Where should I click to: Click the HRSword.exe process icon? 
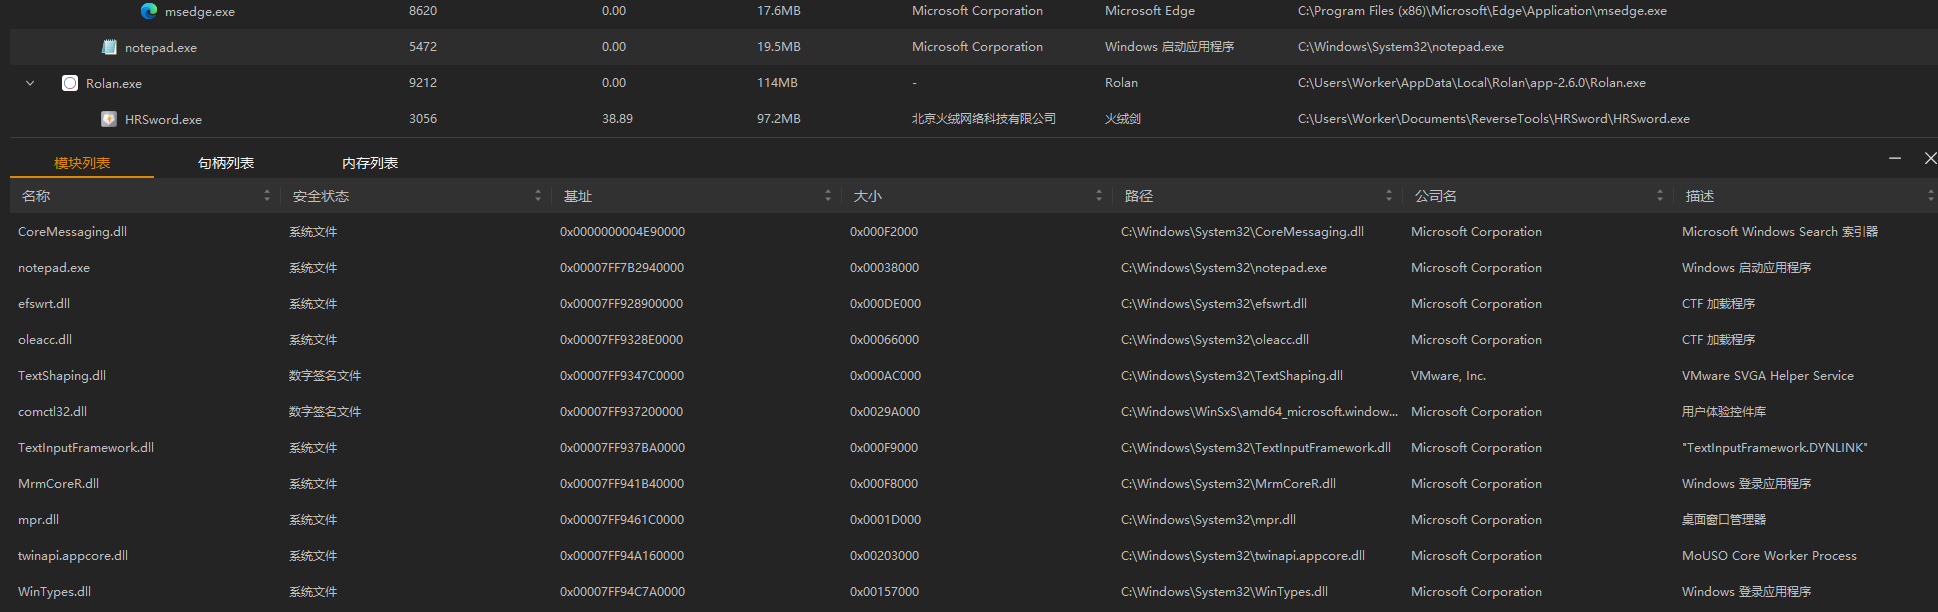click(109, 119)
